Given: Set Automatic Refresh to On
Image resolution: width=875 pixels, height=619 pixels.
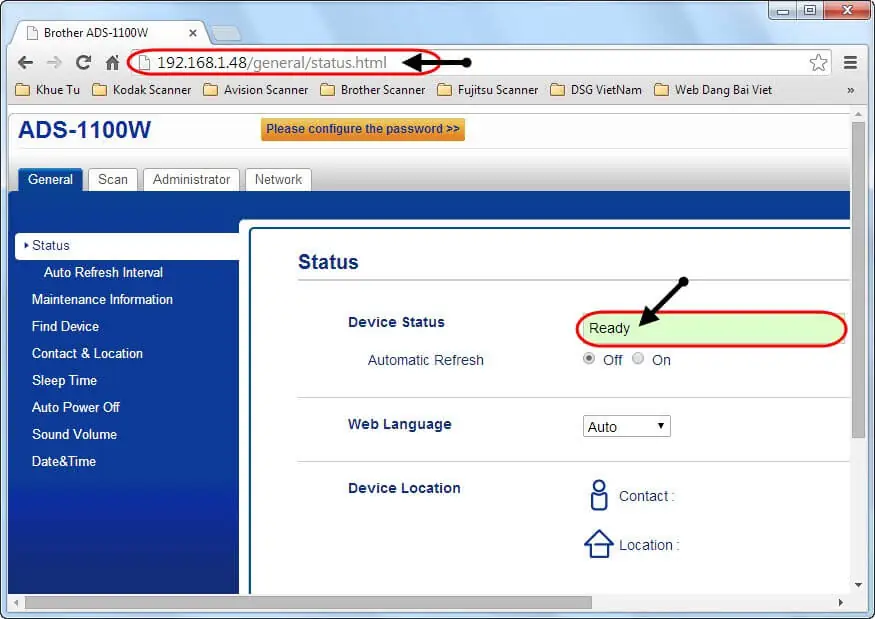Looking at the screenshot, I should coord(638,359).
